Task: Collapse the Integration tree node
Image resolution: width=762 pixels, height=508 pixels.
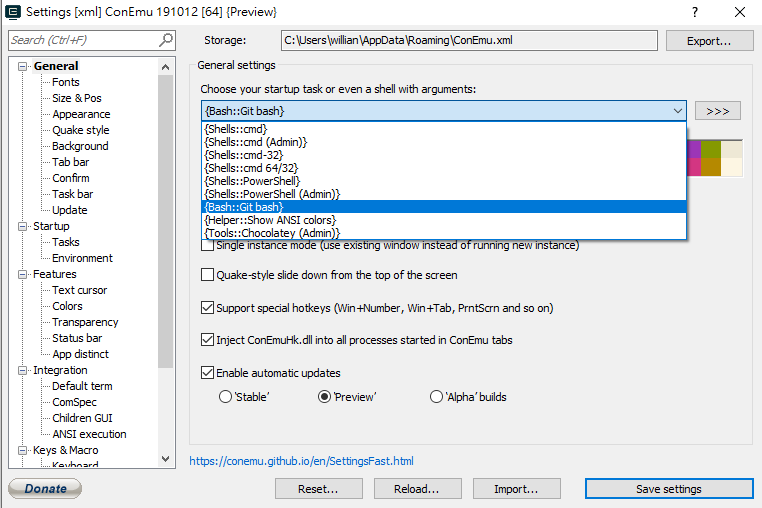Action: tap(22, 370)
